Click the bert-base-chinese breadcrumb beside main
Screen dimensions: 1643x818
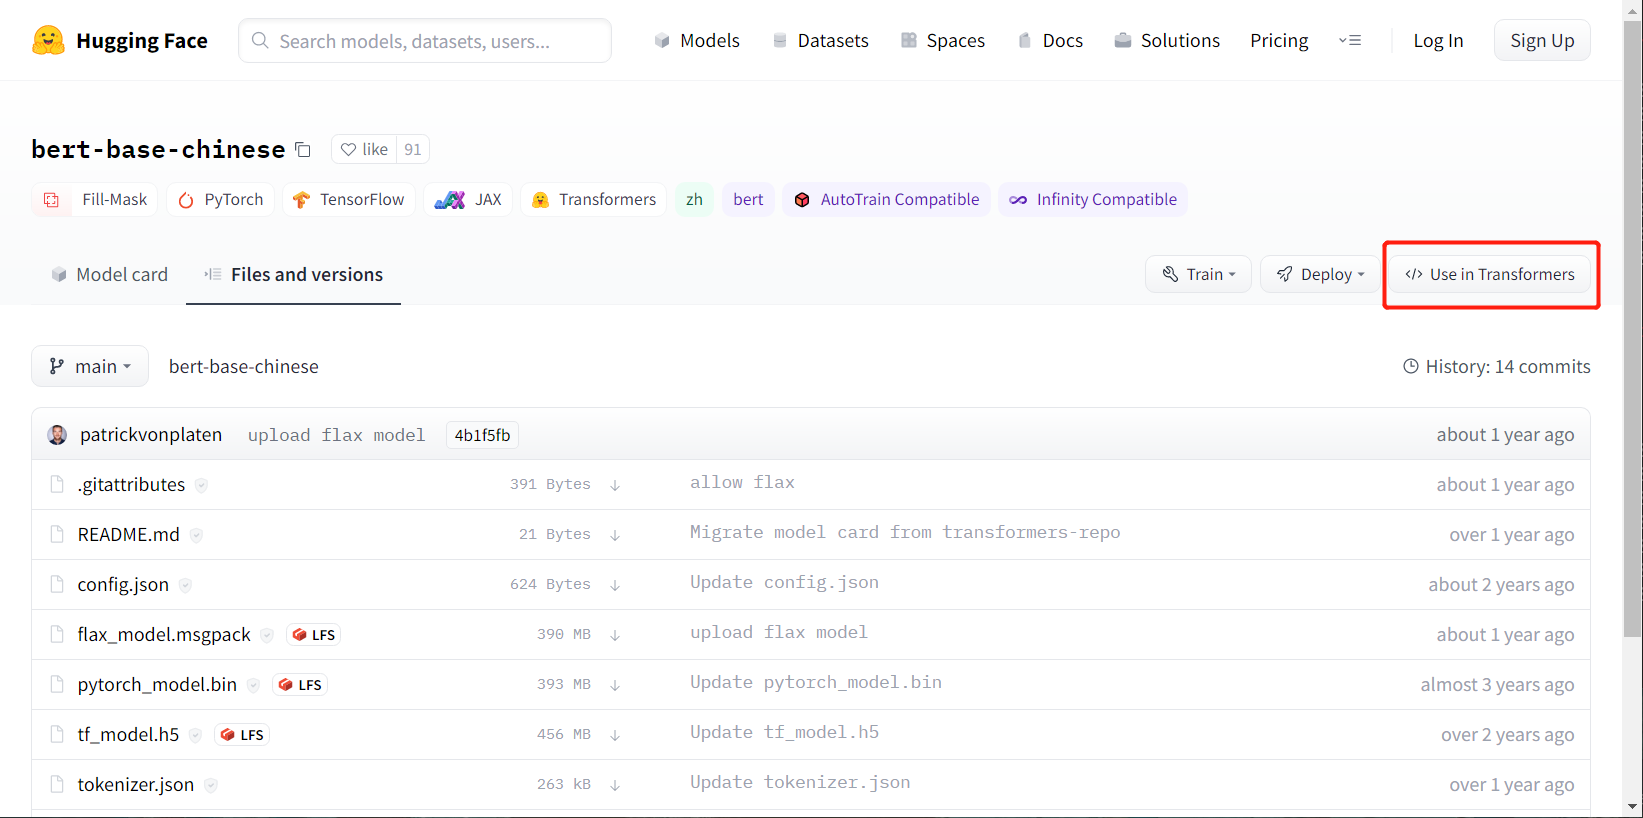[x=244, y=366]
